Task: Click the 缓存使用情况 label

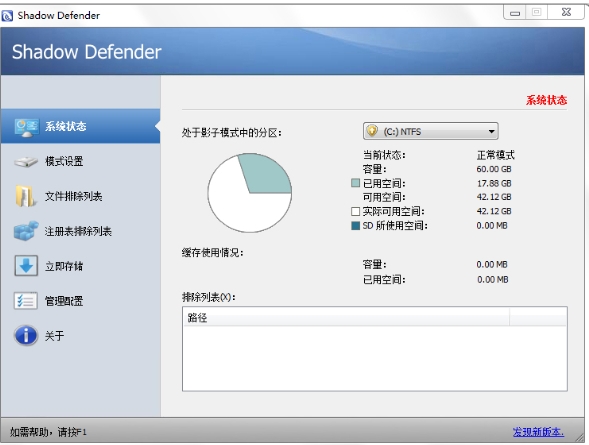Action: 213,253
